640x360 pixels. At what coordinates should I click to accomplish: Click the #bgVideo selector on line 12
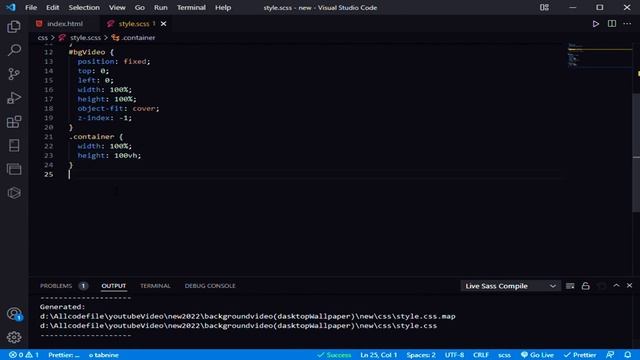click(x=87, y=52)
